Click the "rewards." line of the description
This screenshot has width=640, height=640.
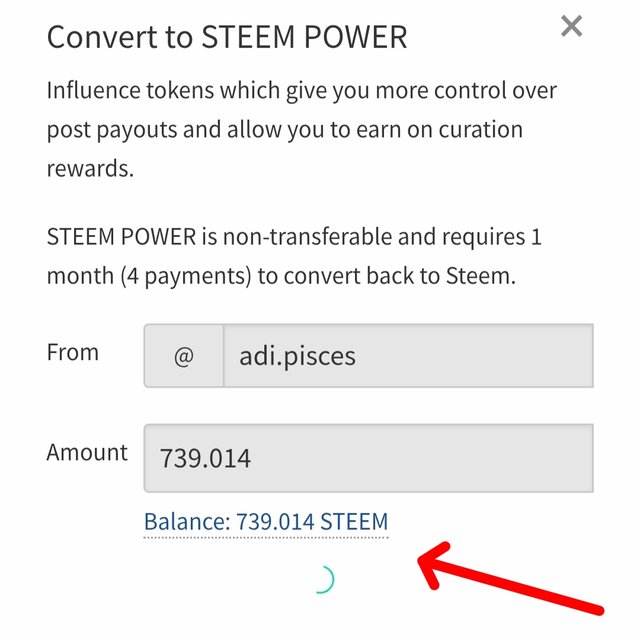click(x=90, y=168)
